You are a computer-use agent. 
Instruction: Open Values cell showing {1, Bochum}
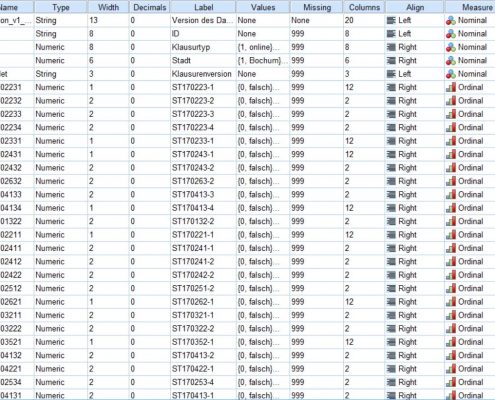263,61
